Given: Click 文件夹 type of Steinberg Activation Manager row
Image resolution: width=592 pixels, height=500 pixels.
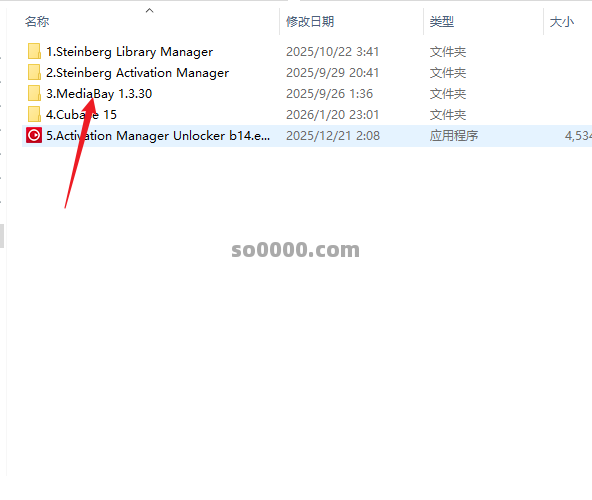Looking at the screenshot, I should 448,73.
